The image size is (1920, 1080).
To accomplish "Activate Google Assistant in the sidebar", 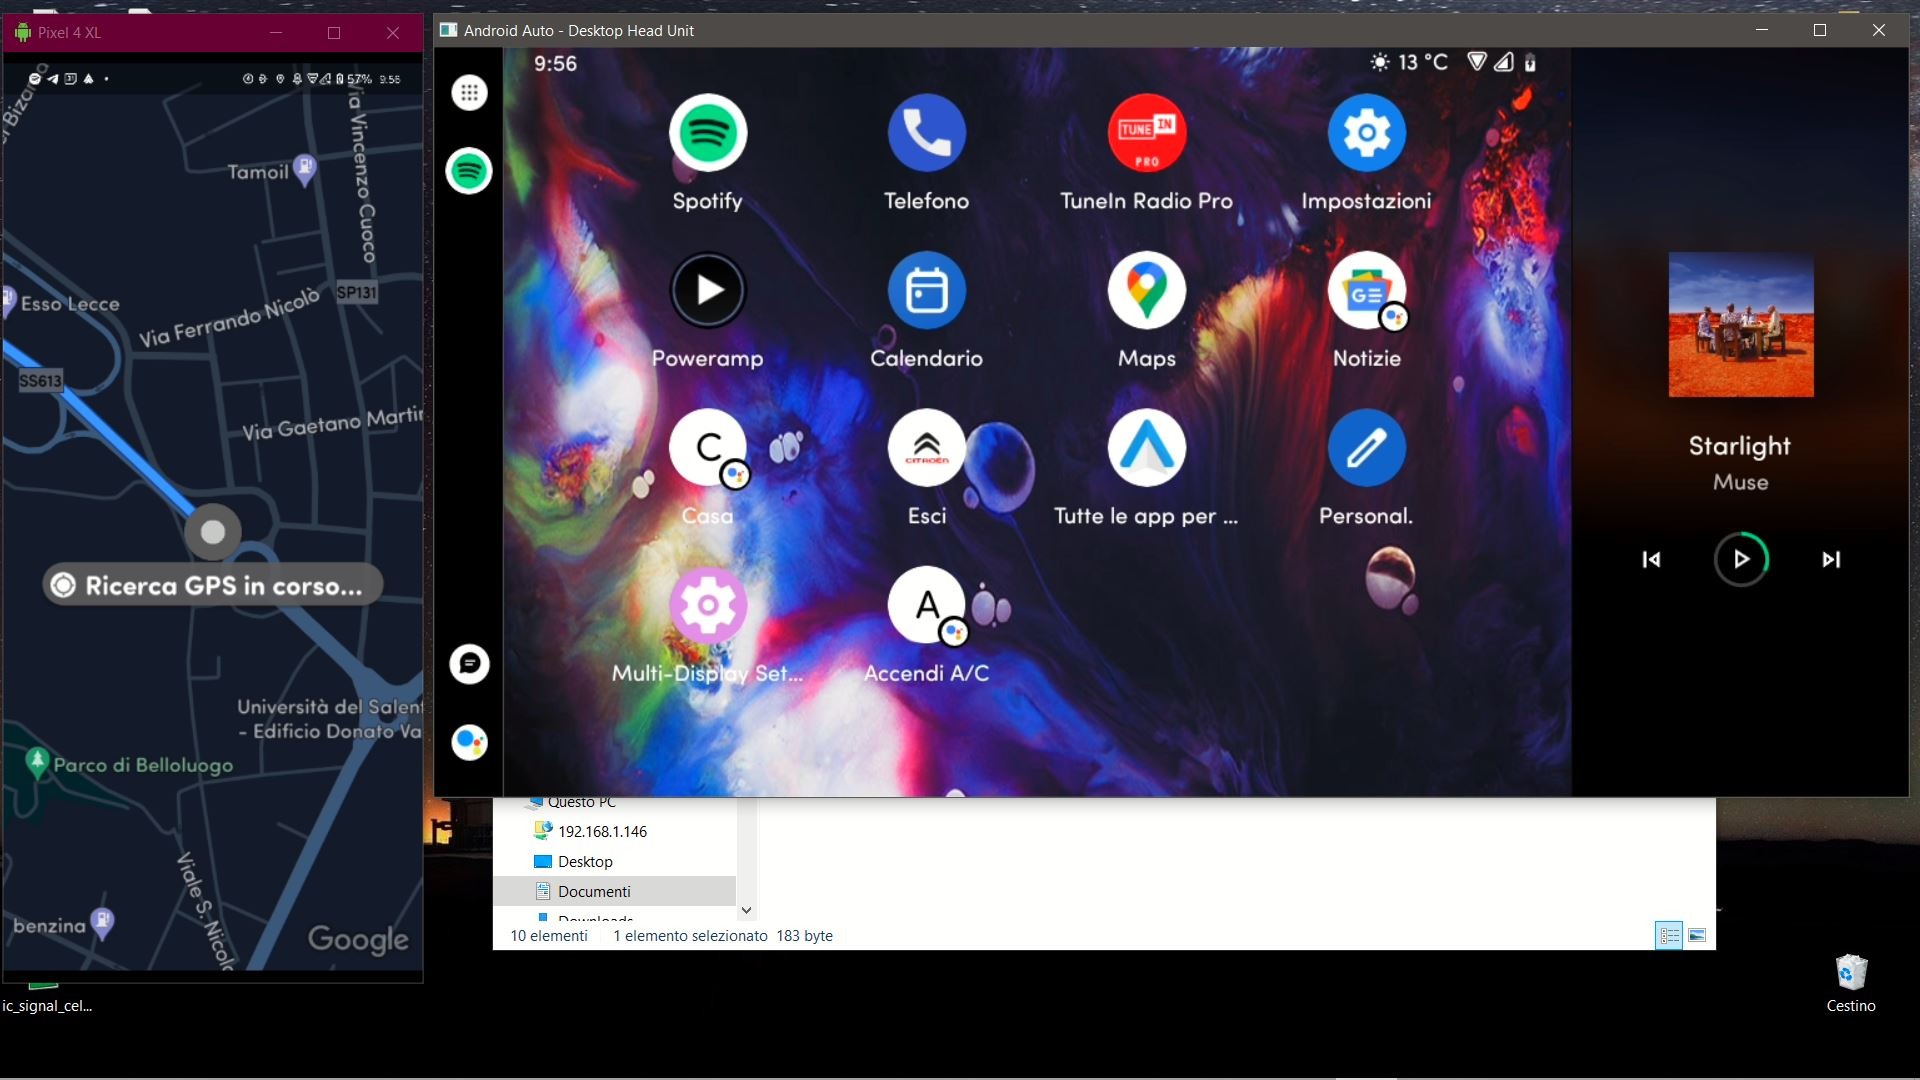I will (469, 742).
